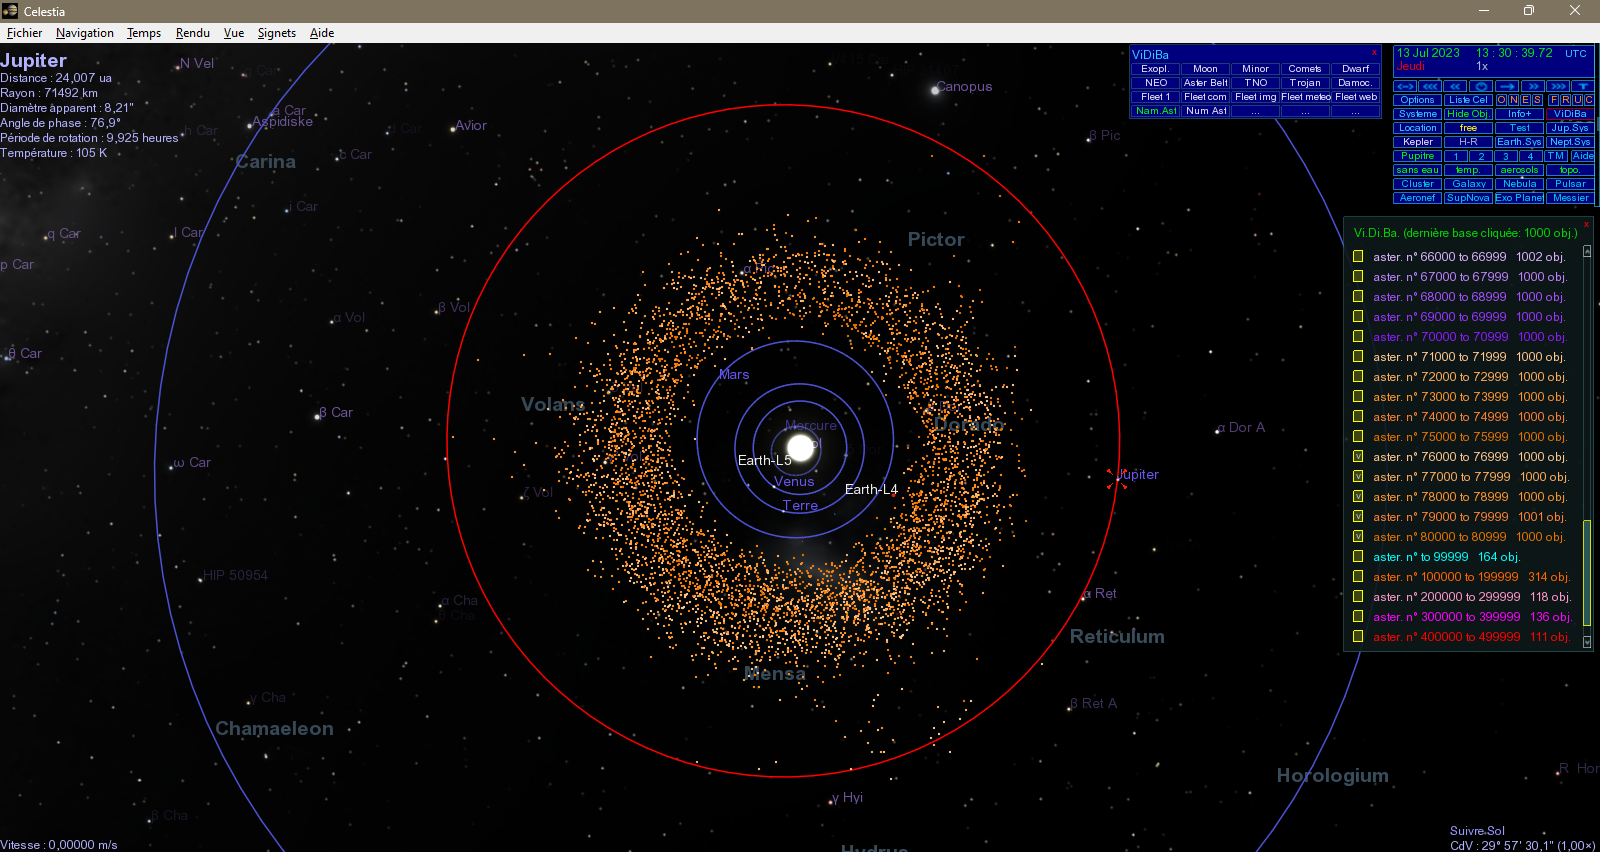Uncheck the aster. 76000 to 76999 box

(x=1358, y=456)
